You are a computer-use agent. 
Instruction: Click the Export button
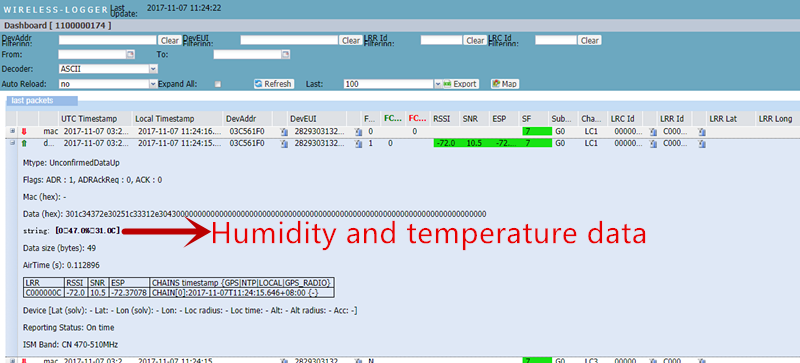coord(460,84)
